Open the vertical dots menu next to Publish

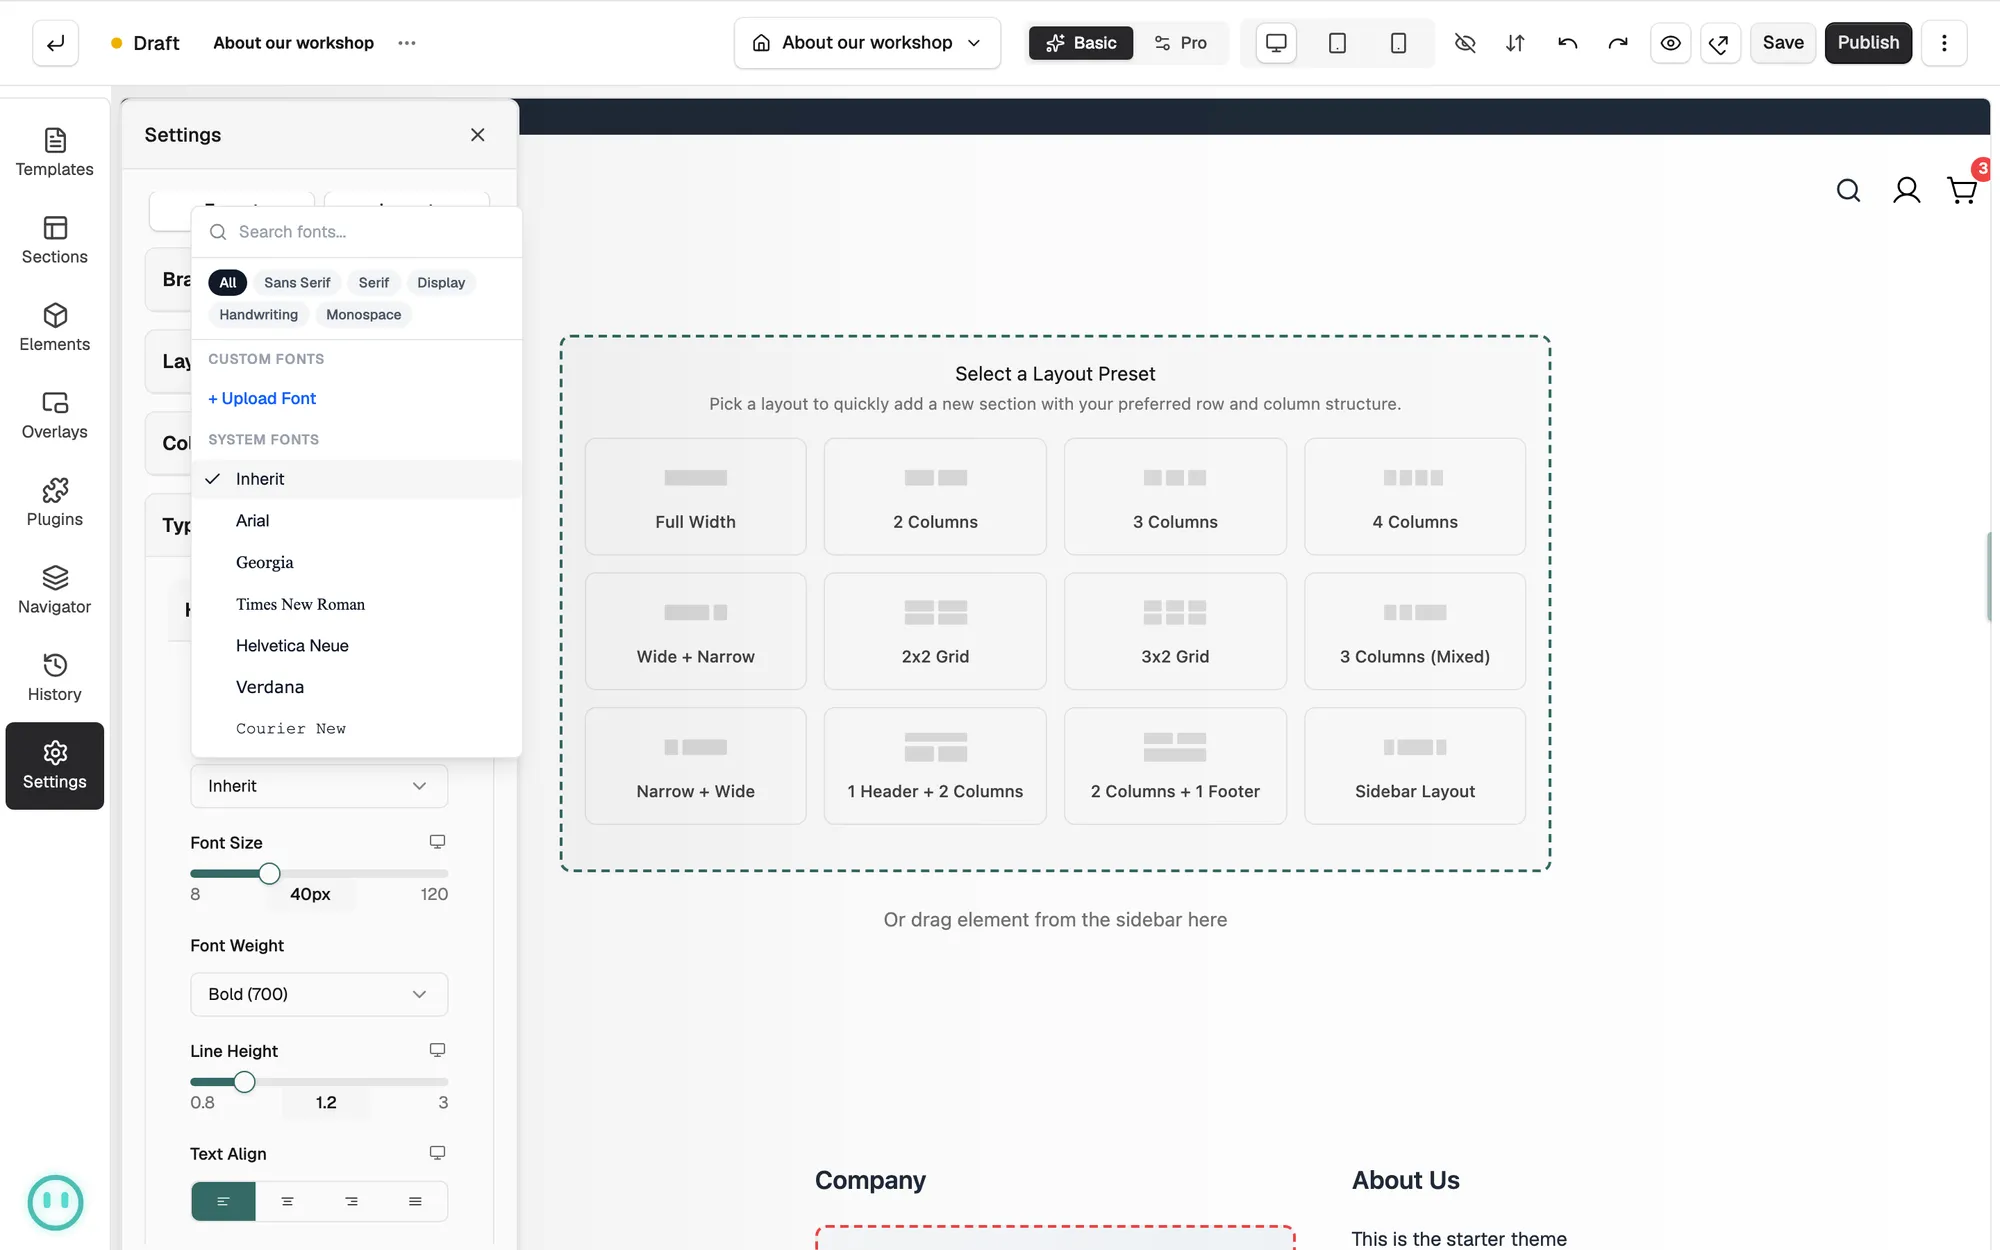[x=1944, y=43]
